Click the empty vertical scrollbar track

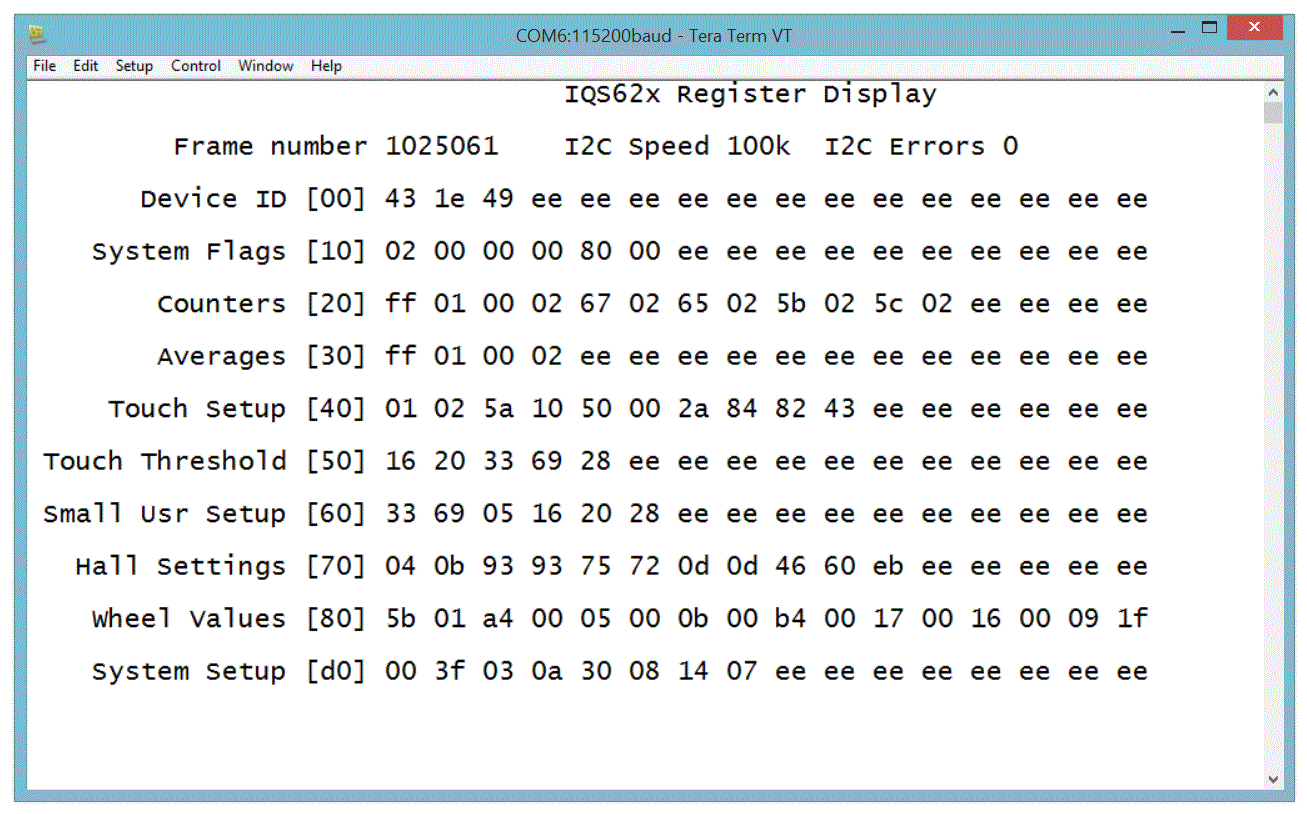1273,450
